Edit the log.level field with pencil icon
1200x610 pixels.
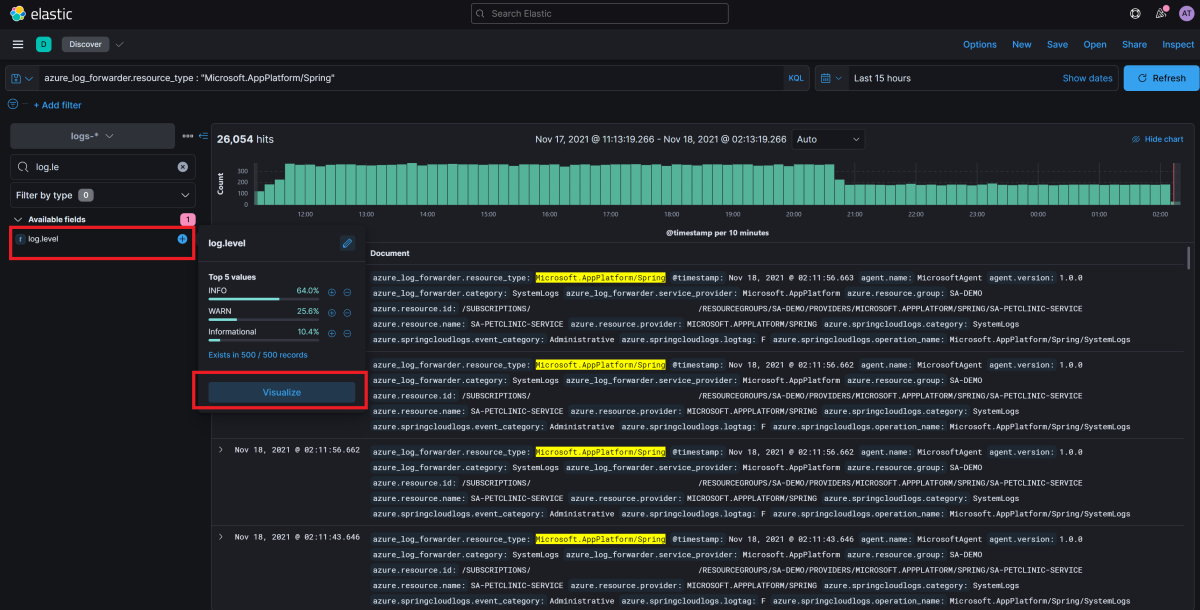click(346, 243)
